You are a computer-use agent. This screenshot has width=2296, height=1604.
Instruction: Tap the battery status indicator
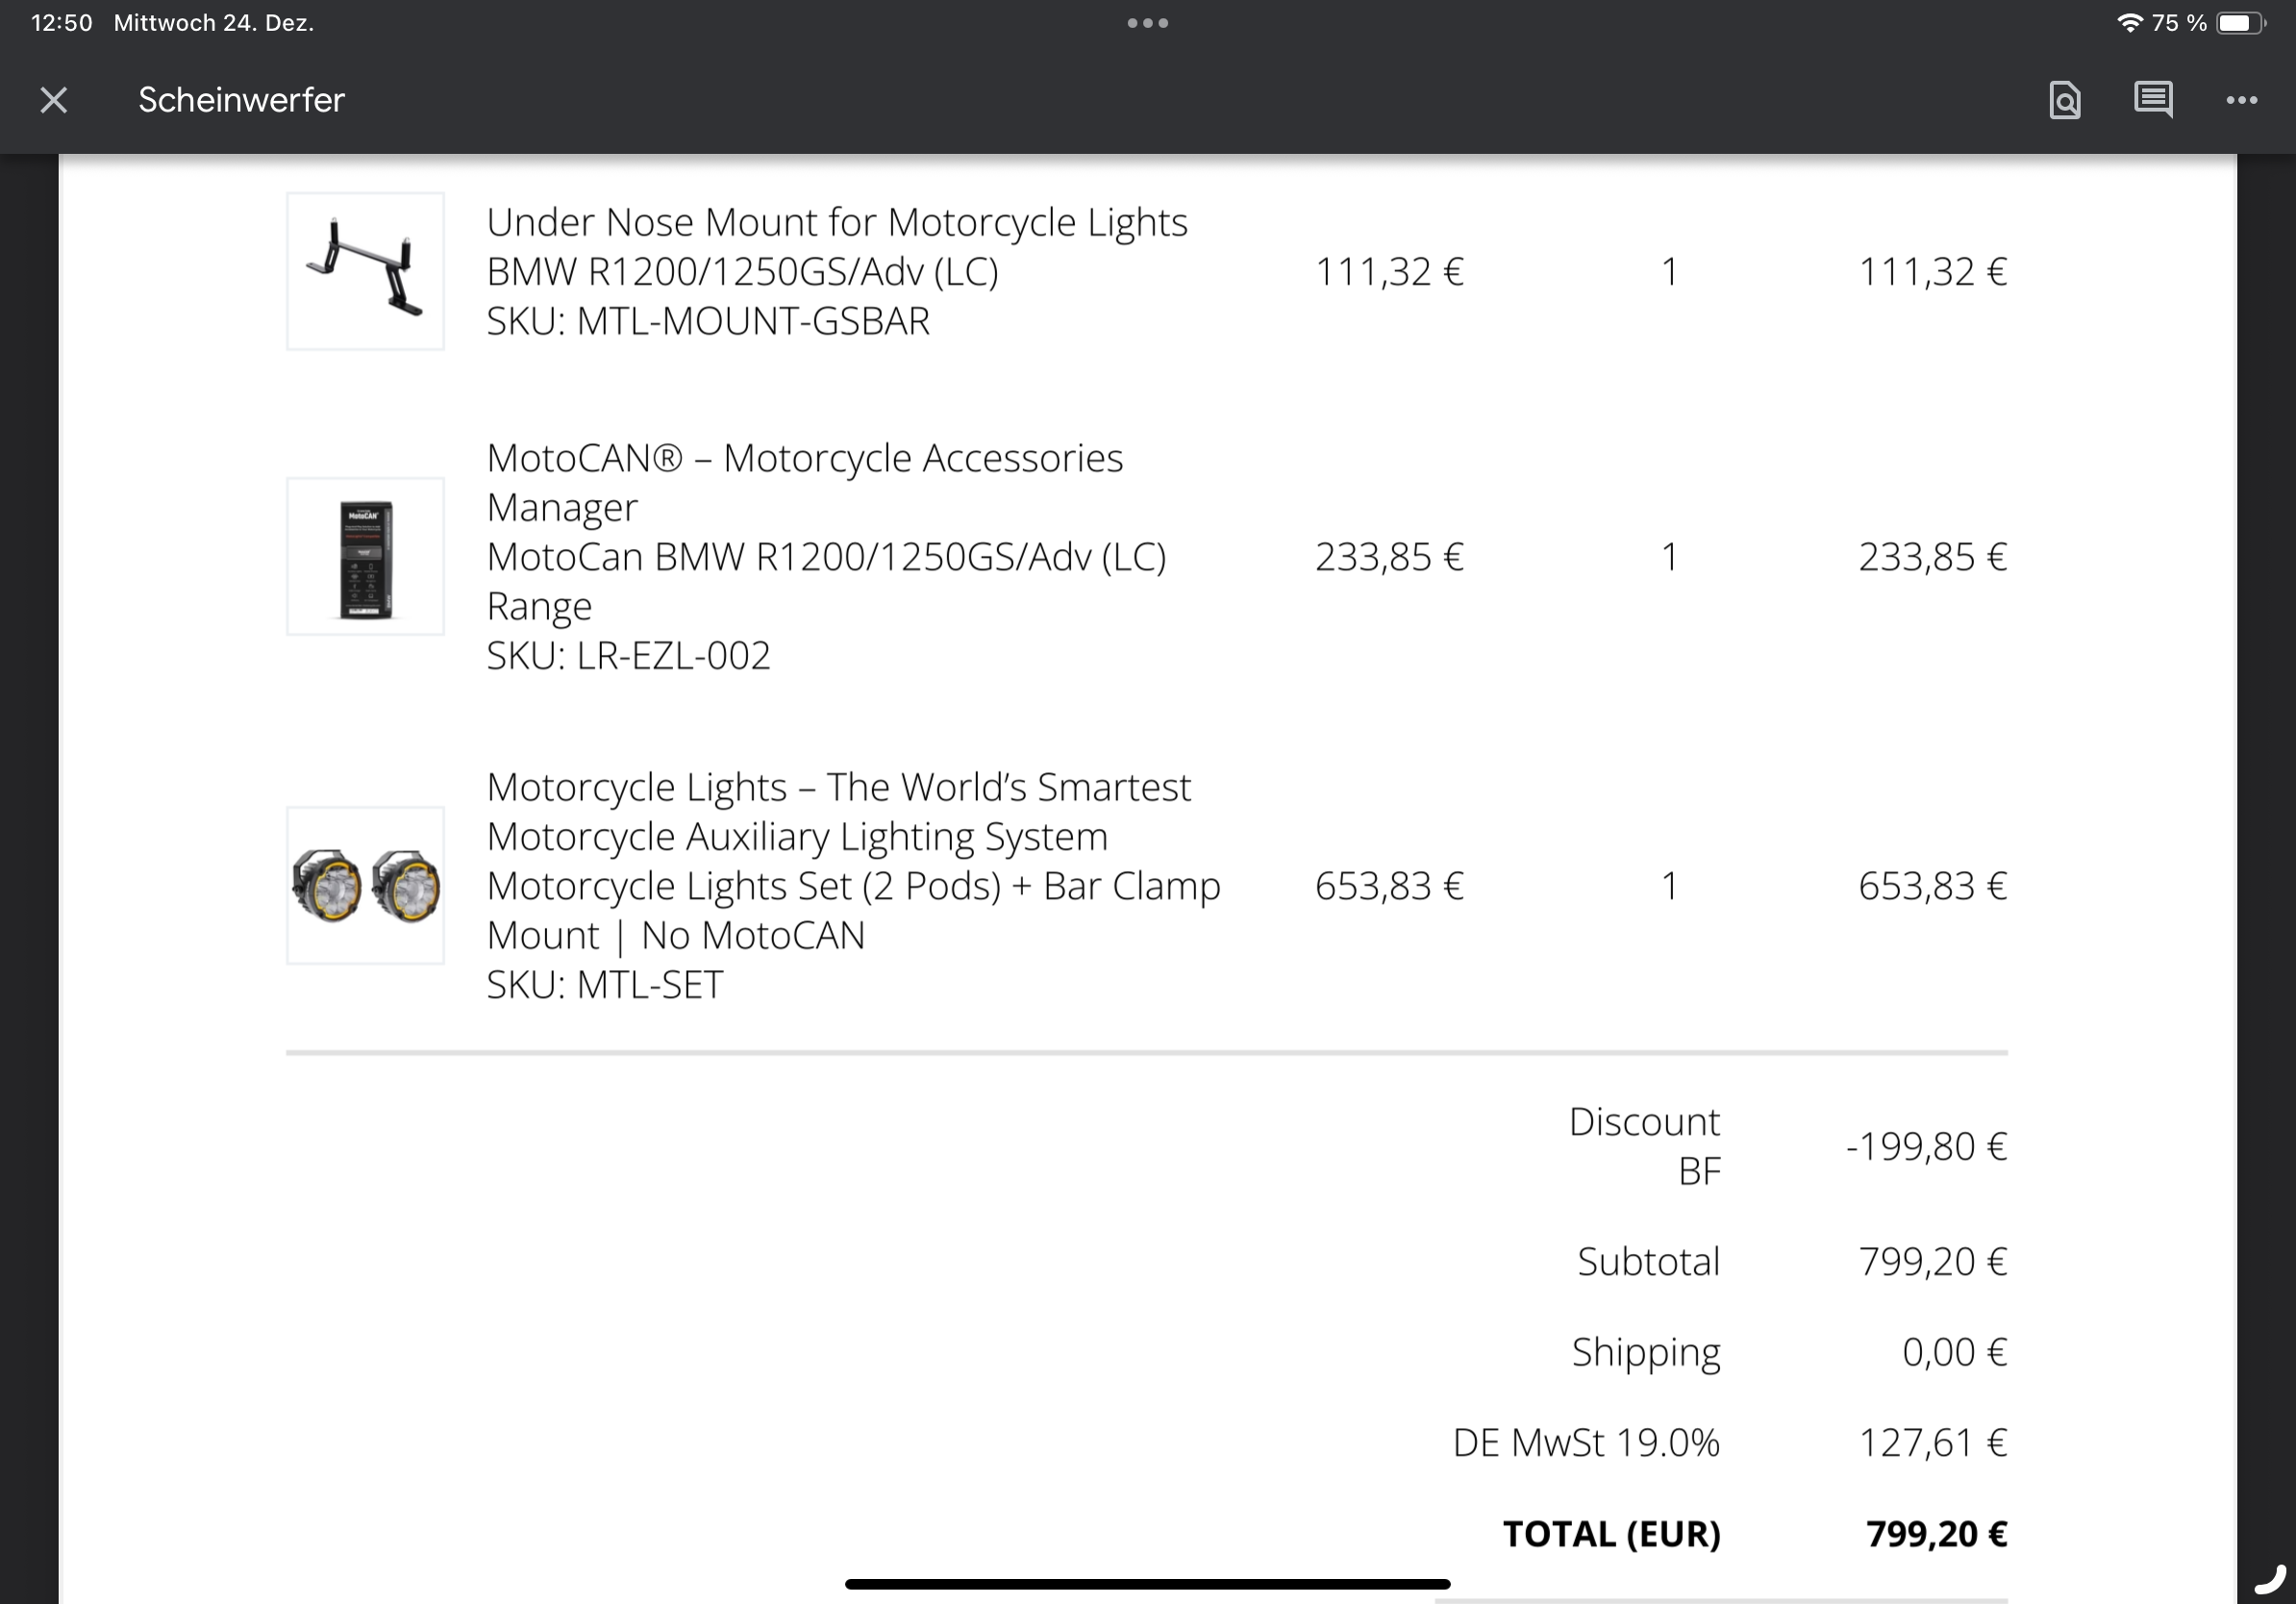click(2240, 23)
